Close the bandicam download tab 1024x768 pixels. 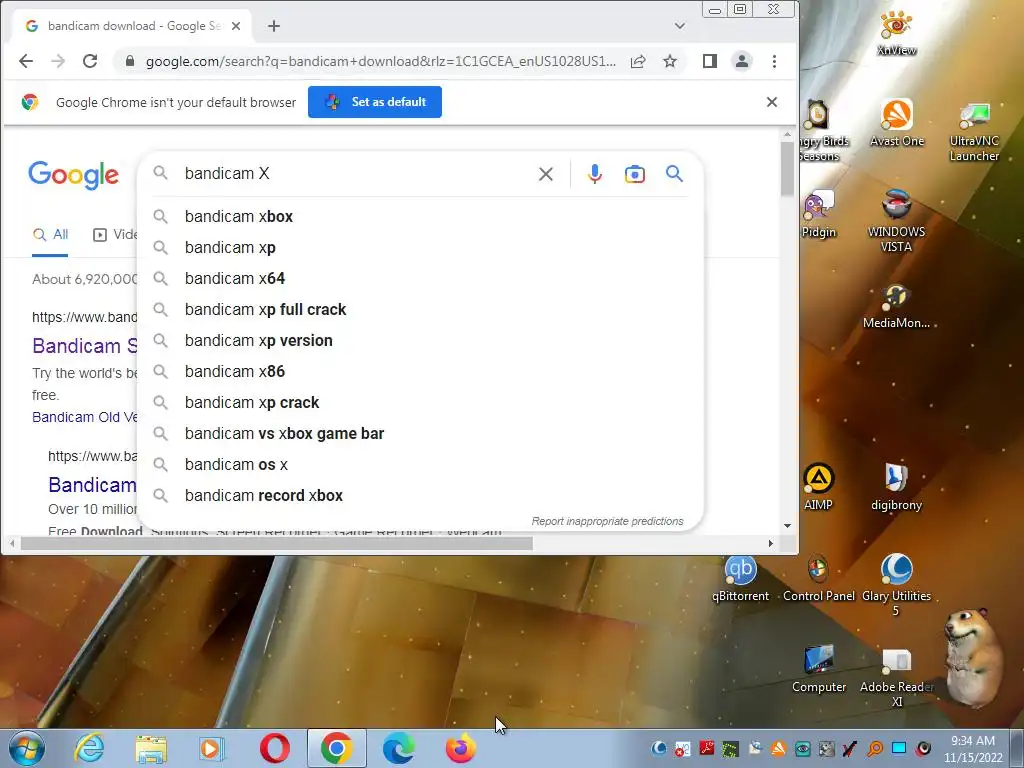coord(236,26)
